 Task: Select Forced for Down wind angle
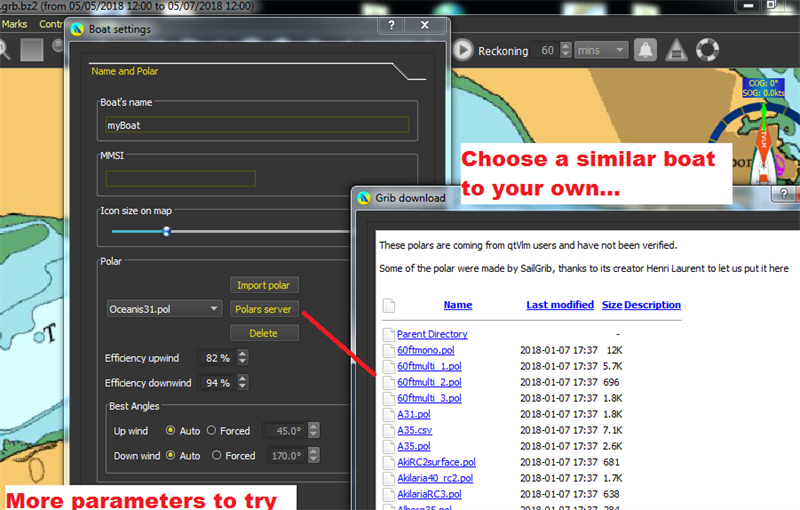[211, 456]
